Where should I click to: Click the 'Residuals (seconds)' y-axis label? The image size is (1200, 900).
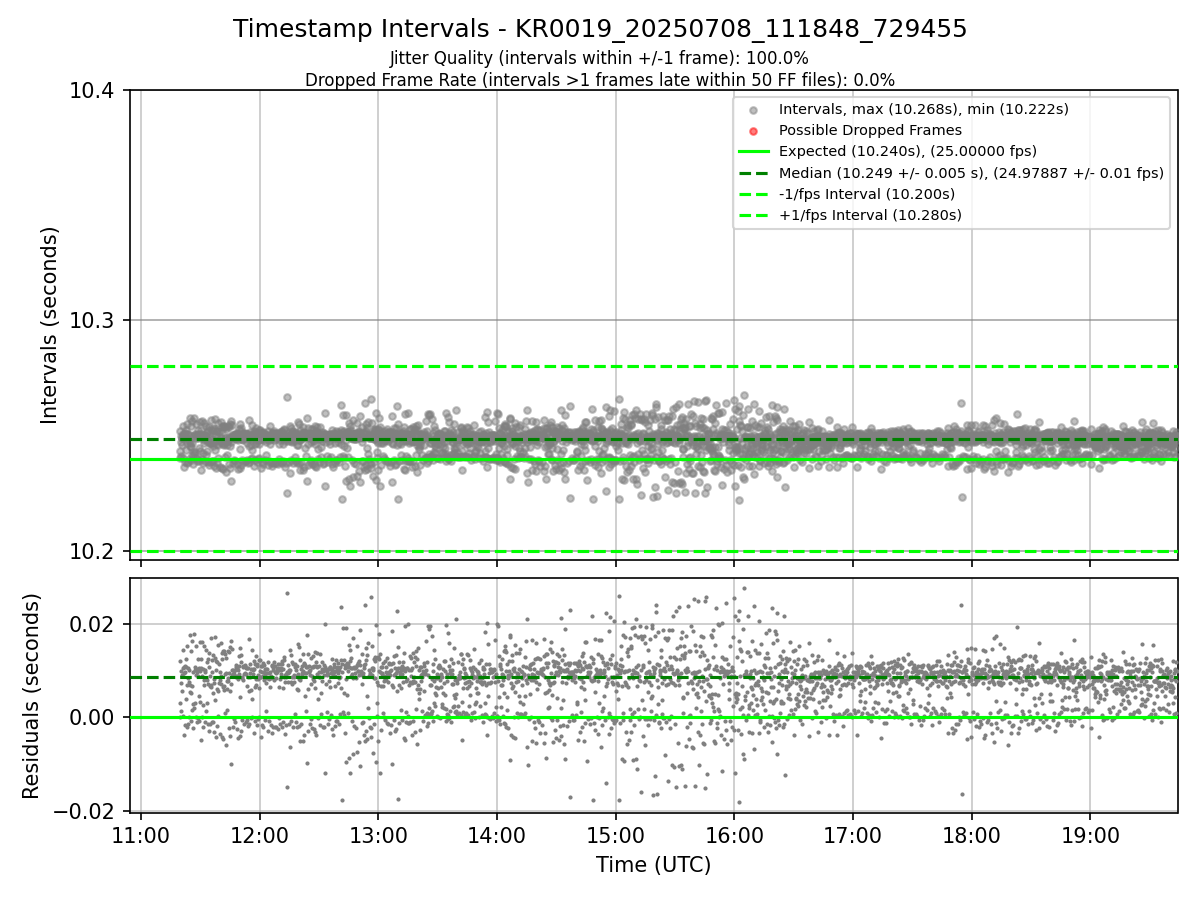pyautogui.click(x=31, y=696)
